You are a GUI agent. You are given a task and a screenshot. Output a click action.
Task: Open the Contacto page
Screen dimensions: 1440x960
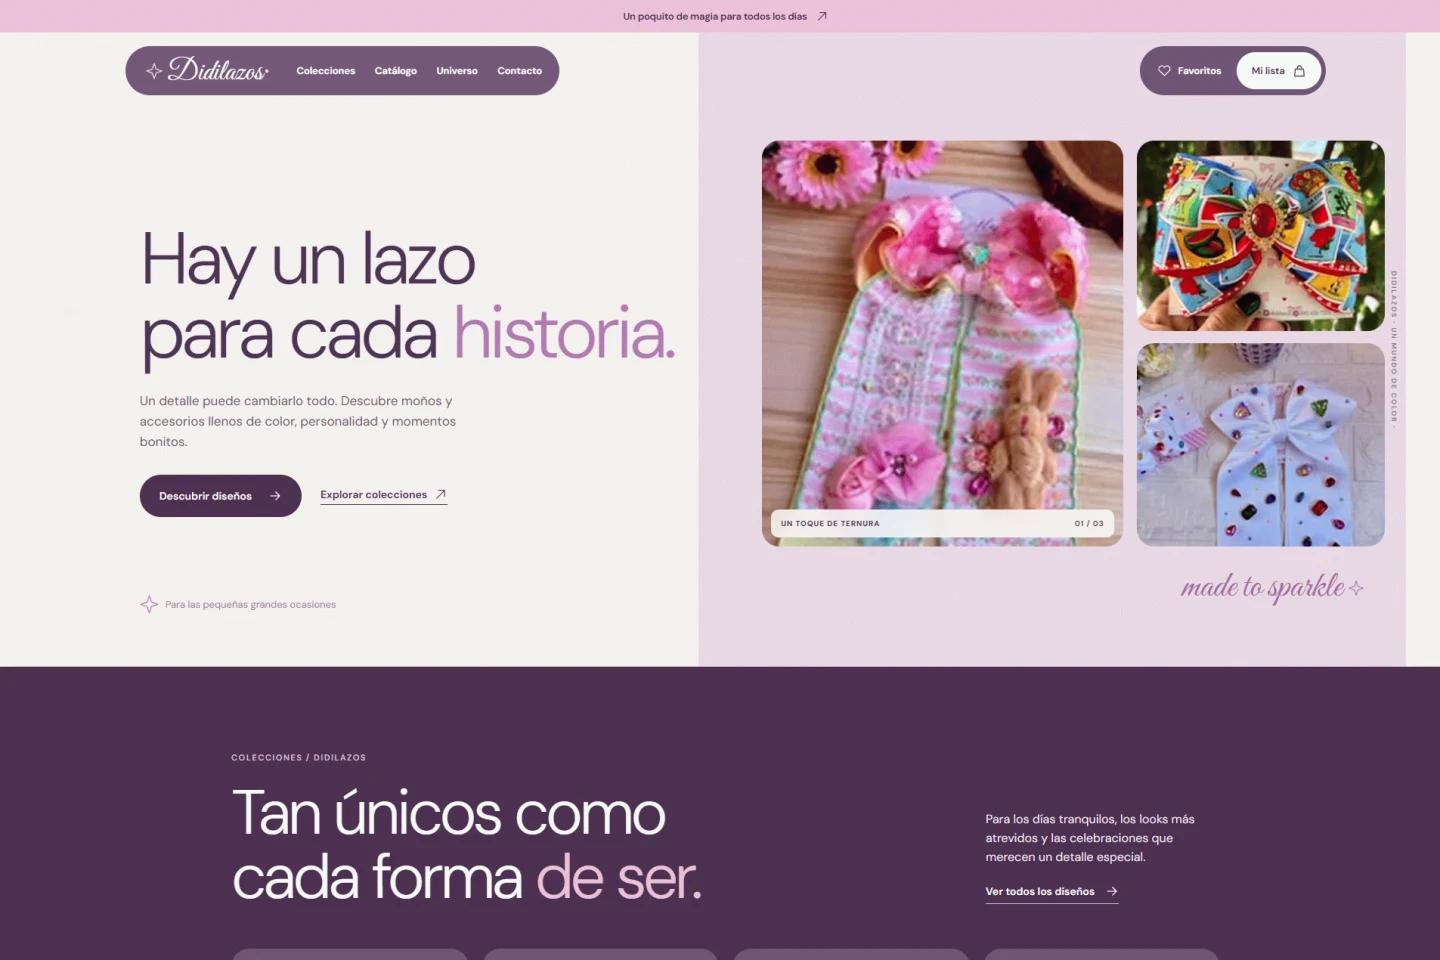[520, 71]
